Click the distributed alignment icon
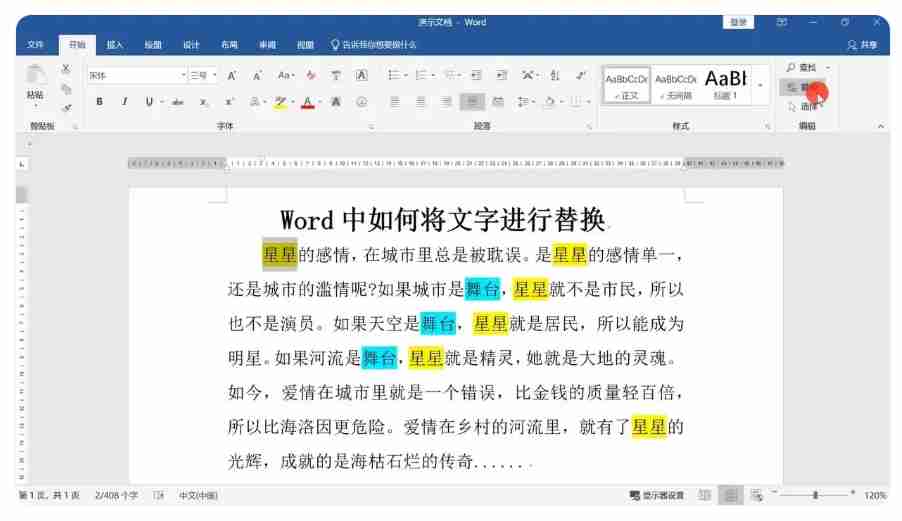 498,102
